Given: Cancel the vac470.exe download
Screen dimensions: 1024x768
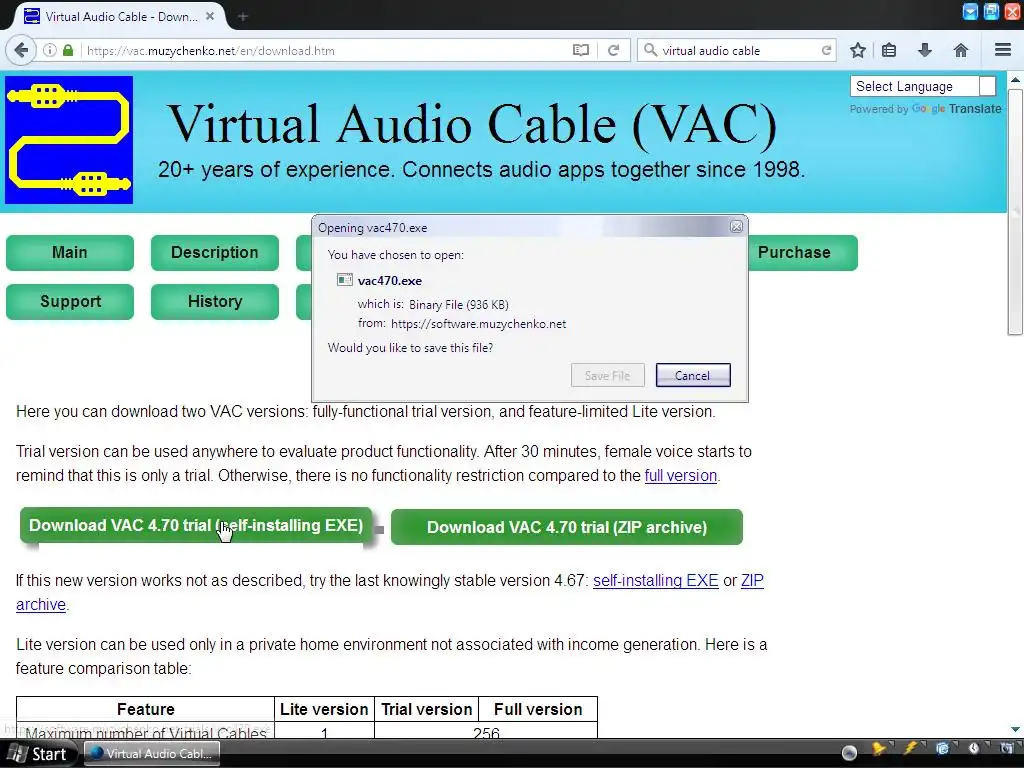Looking at the screenshot, I should pyautogui.click(x=693, y=376).
